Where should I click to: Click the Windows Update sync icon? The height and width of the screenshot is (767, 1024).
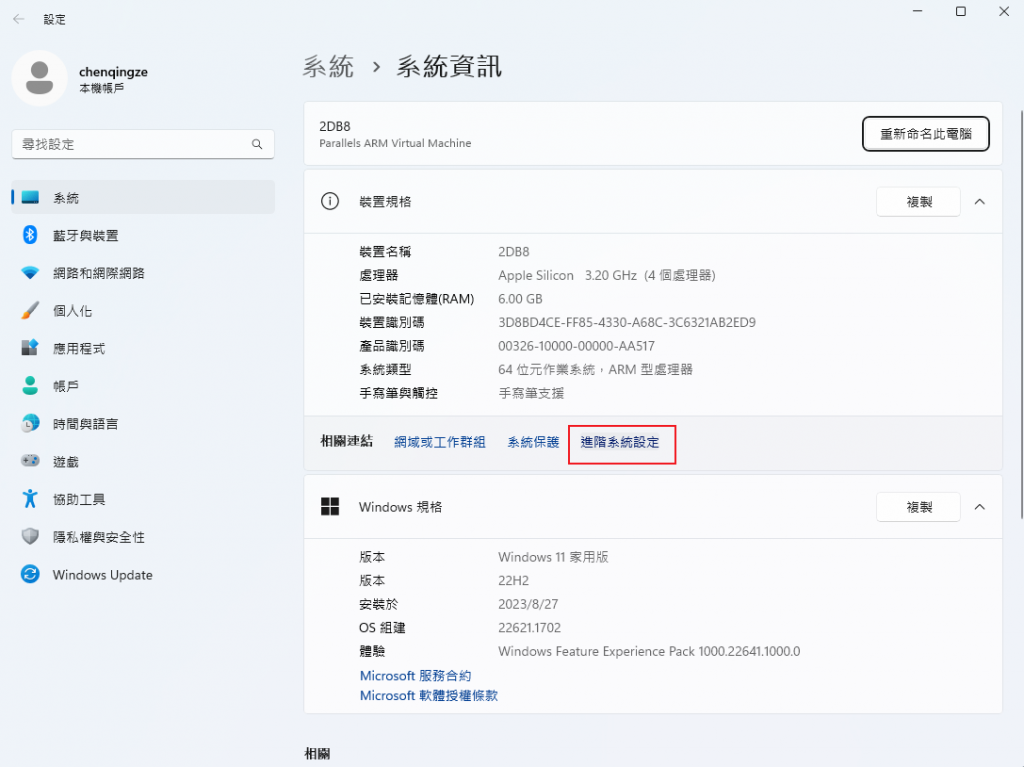point(30,574)
